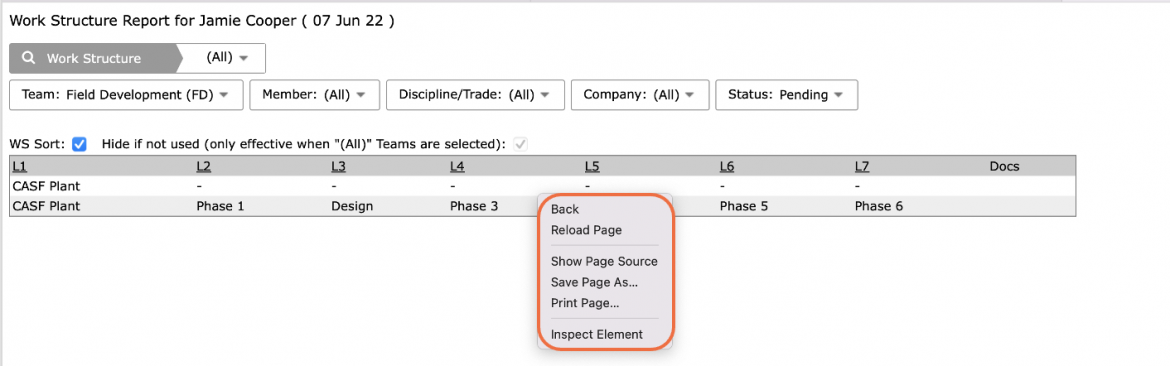1170x366 pixels.
Task: Sort by the L7 column header
Action: (x=863, y=166)
